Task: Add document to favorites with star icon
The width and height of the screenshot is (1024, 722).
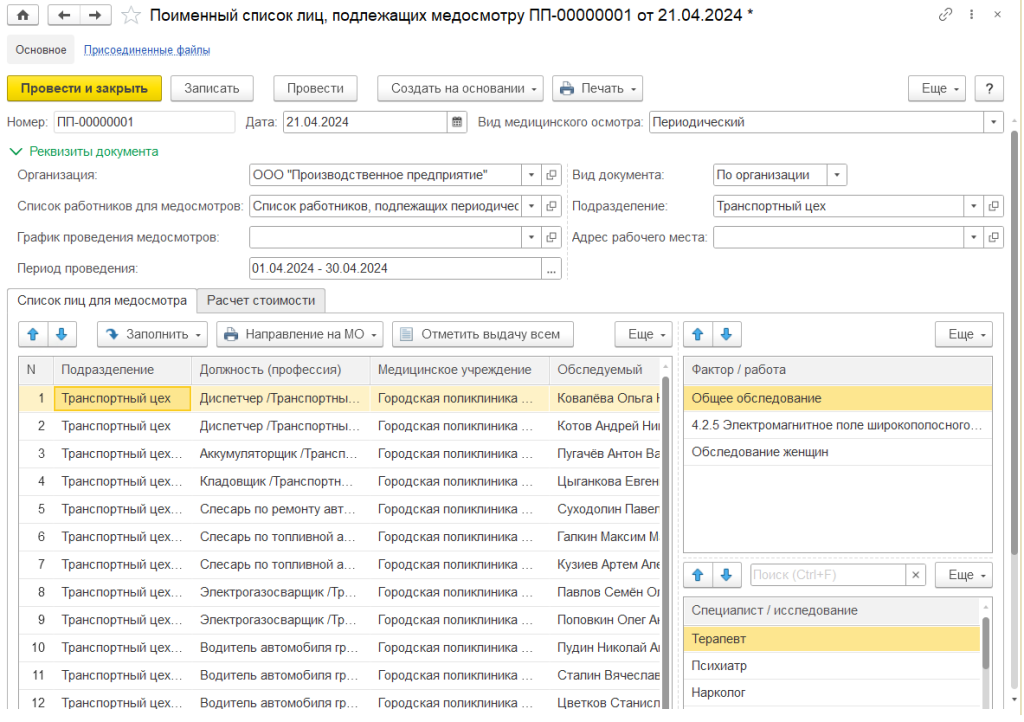Action: coord(131,15)
